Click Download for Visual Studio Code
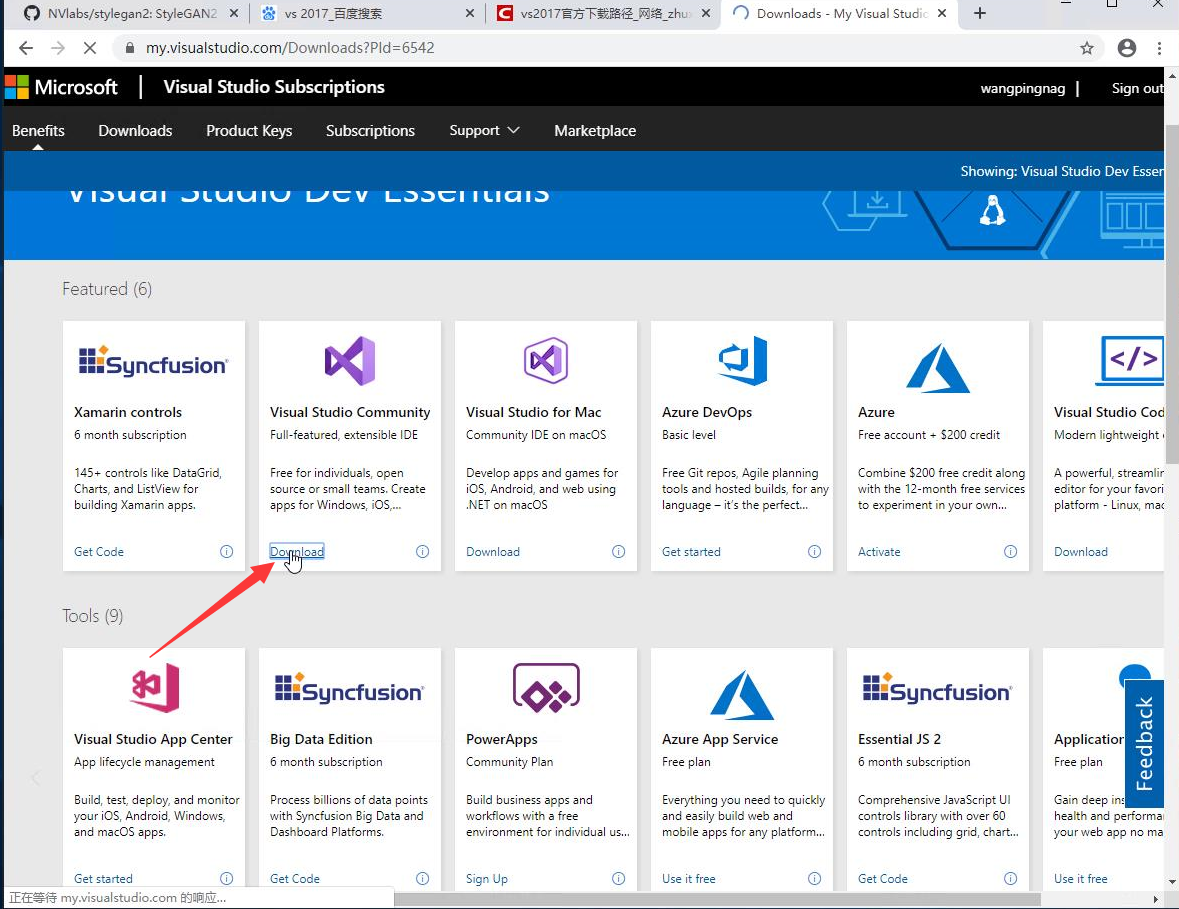The width and height of the screenshot is (1179, 909). click(x=1080, y=552)
